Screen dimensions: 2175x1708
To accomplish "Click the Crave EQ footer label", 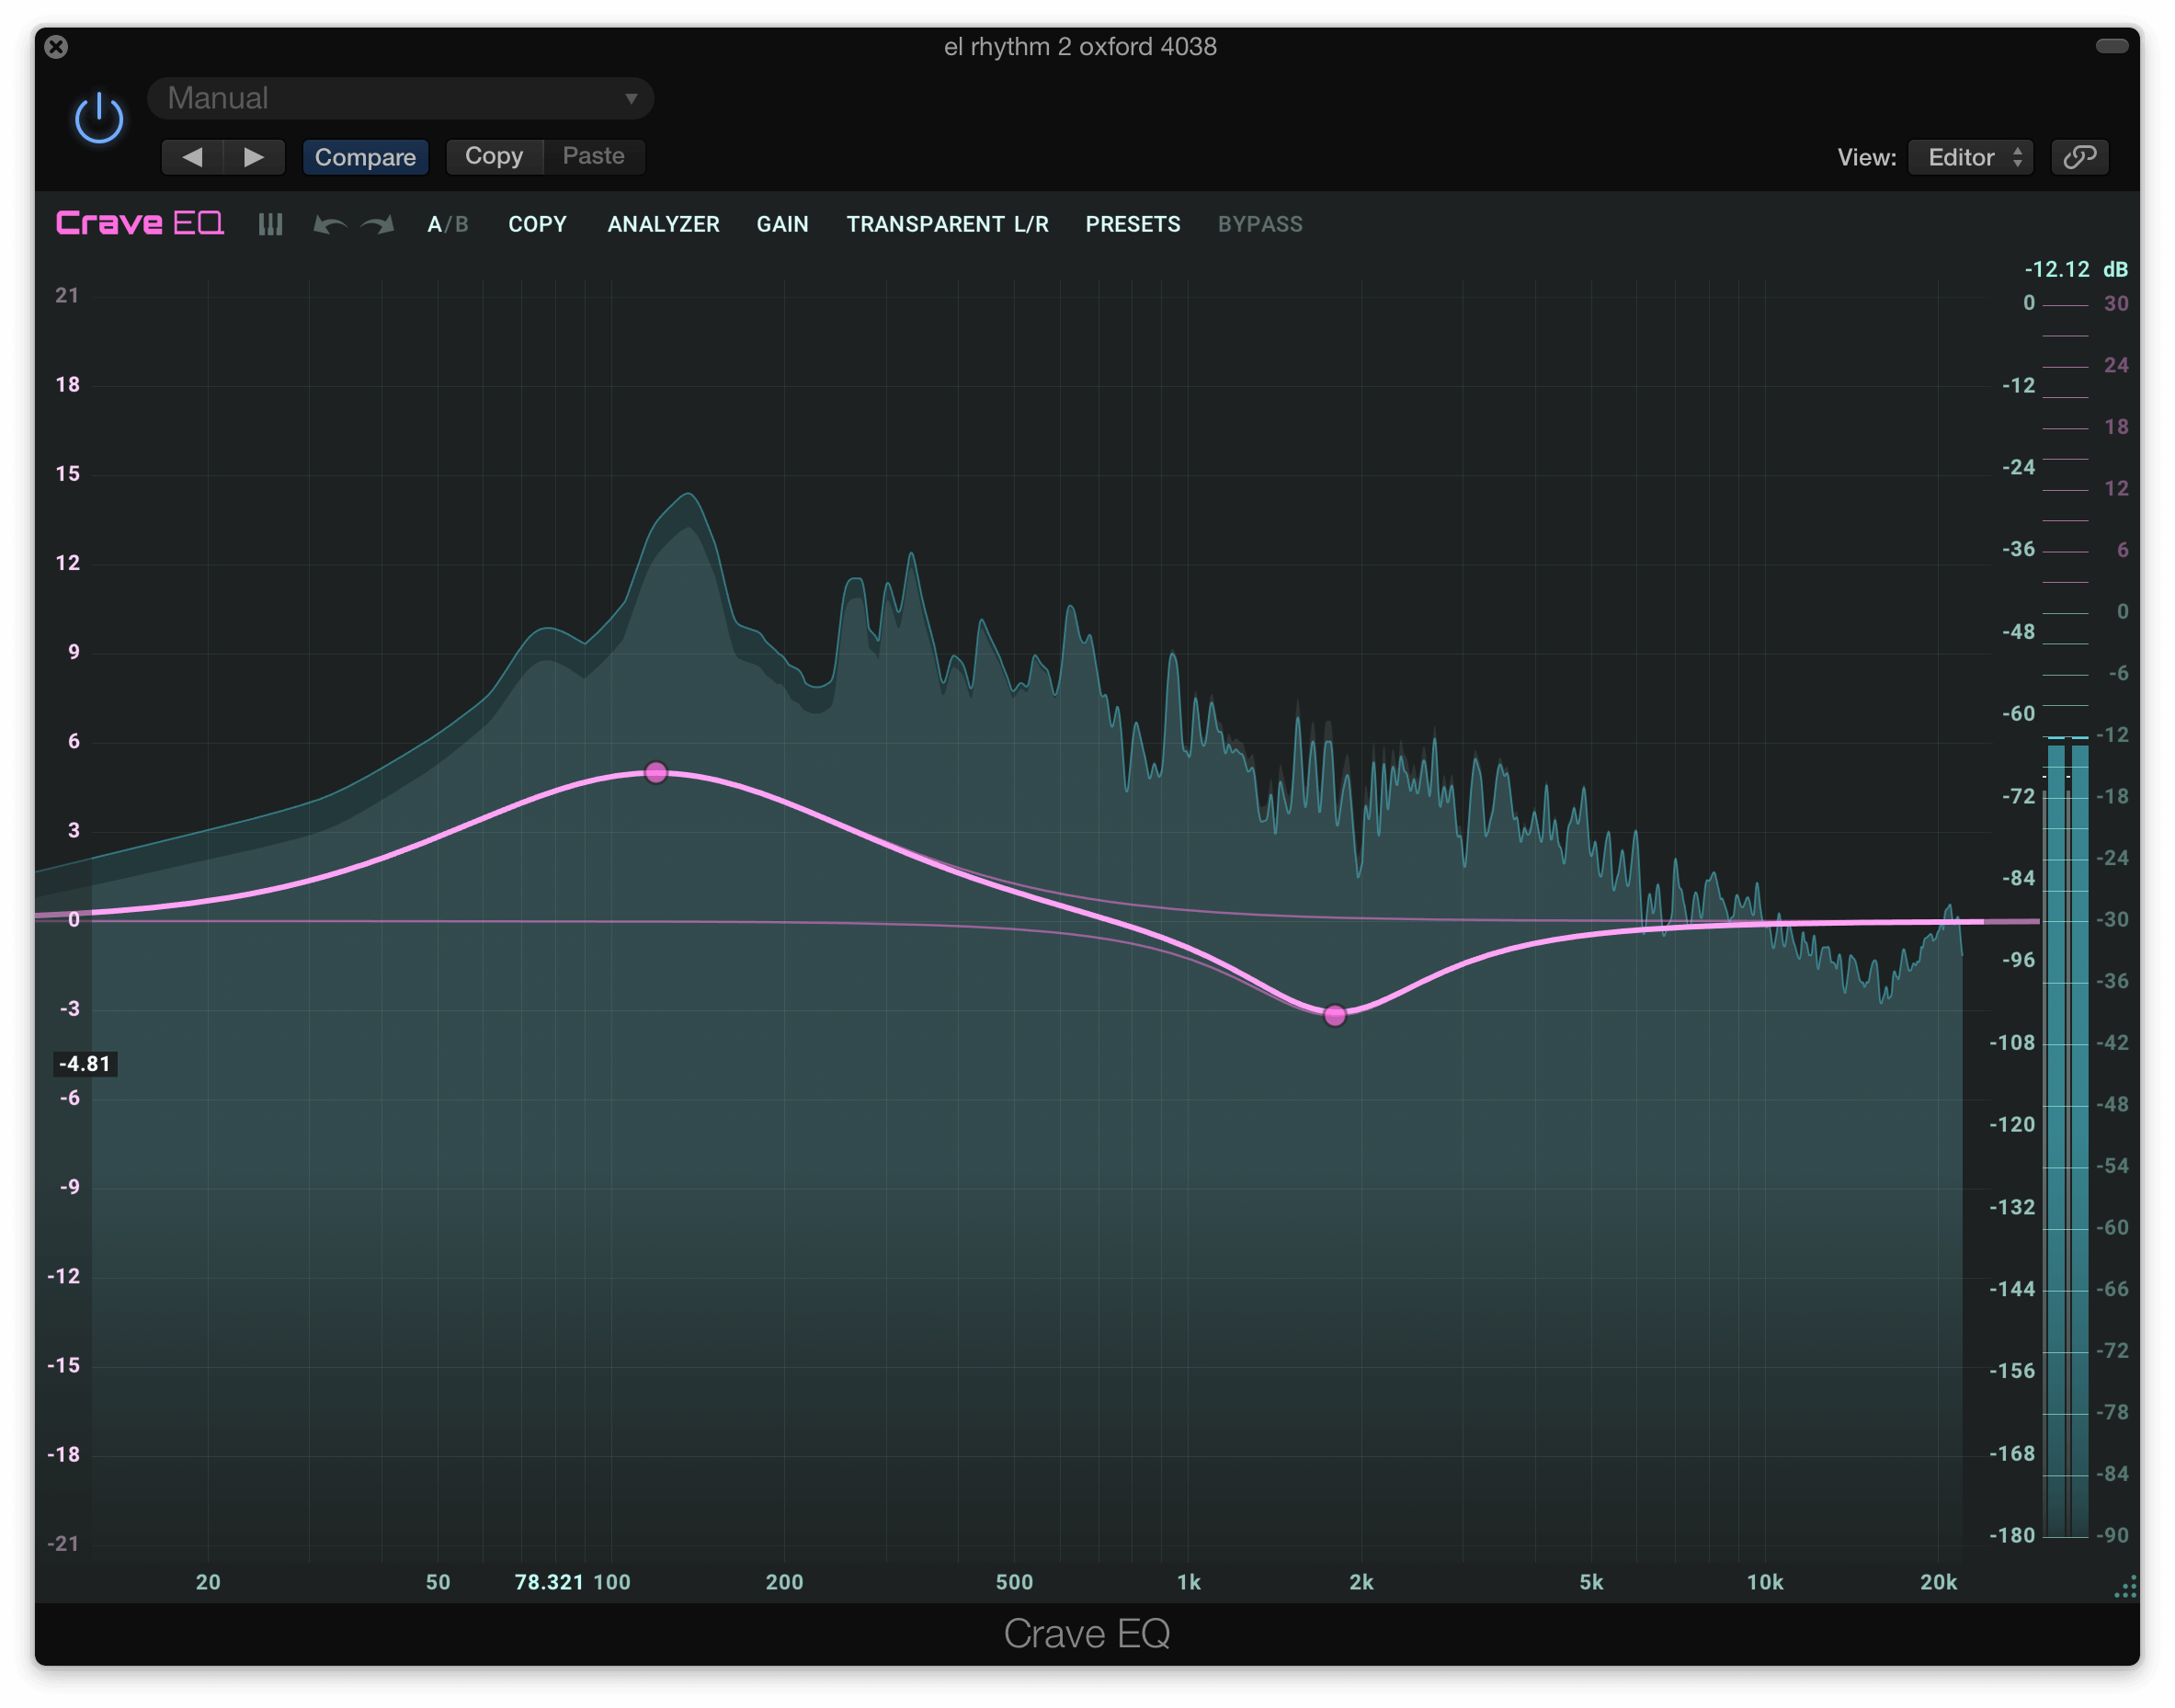I will click(x=1087, y=1634).
